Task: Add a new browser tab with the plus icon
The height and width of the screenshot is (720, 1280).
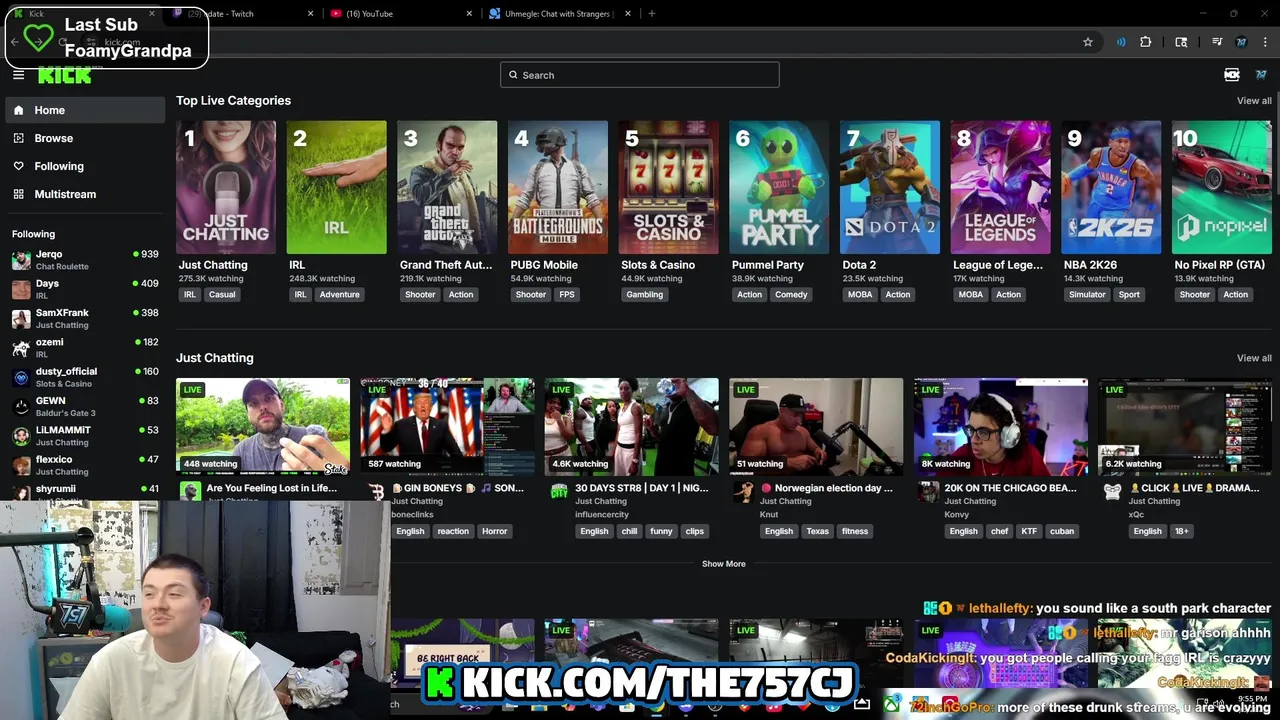Action: coord(652,14)
